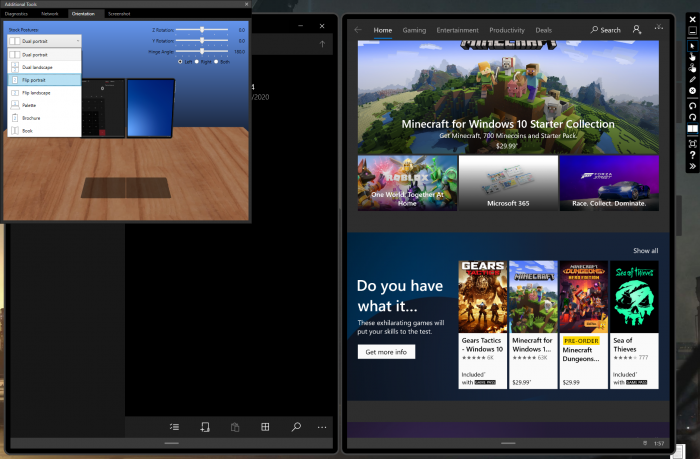Switch to the Network tab
The height and width of the screenshot is (459, 700).
50,14
